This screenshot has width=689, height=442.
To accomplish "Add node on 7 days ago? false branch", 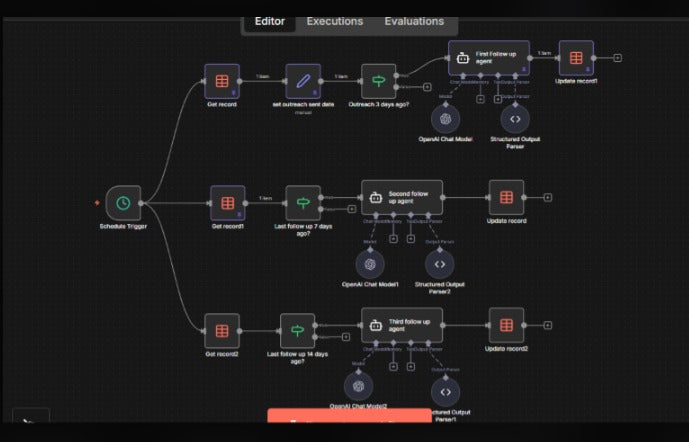I will 352,209.
